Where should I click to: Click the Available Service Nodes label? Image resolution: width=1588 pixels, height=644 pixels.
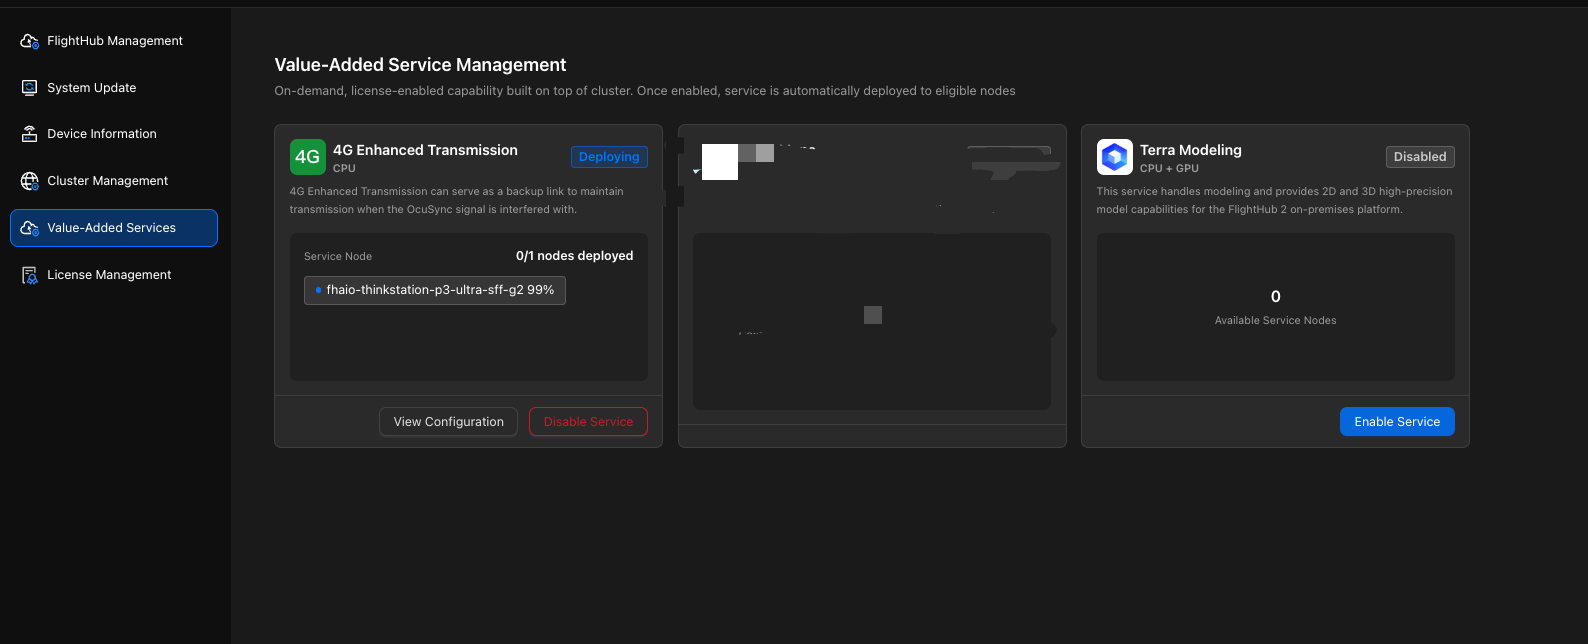point(1275,321)
